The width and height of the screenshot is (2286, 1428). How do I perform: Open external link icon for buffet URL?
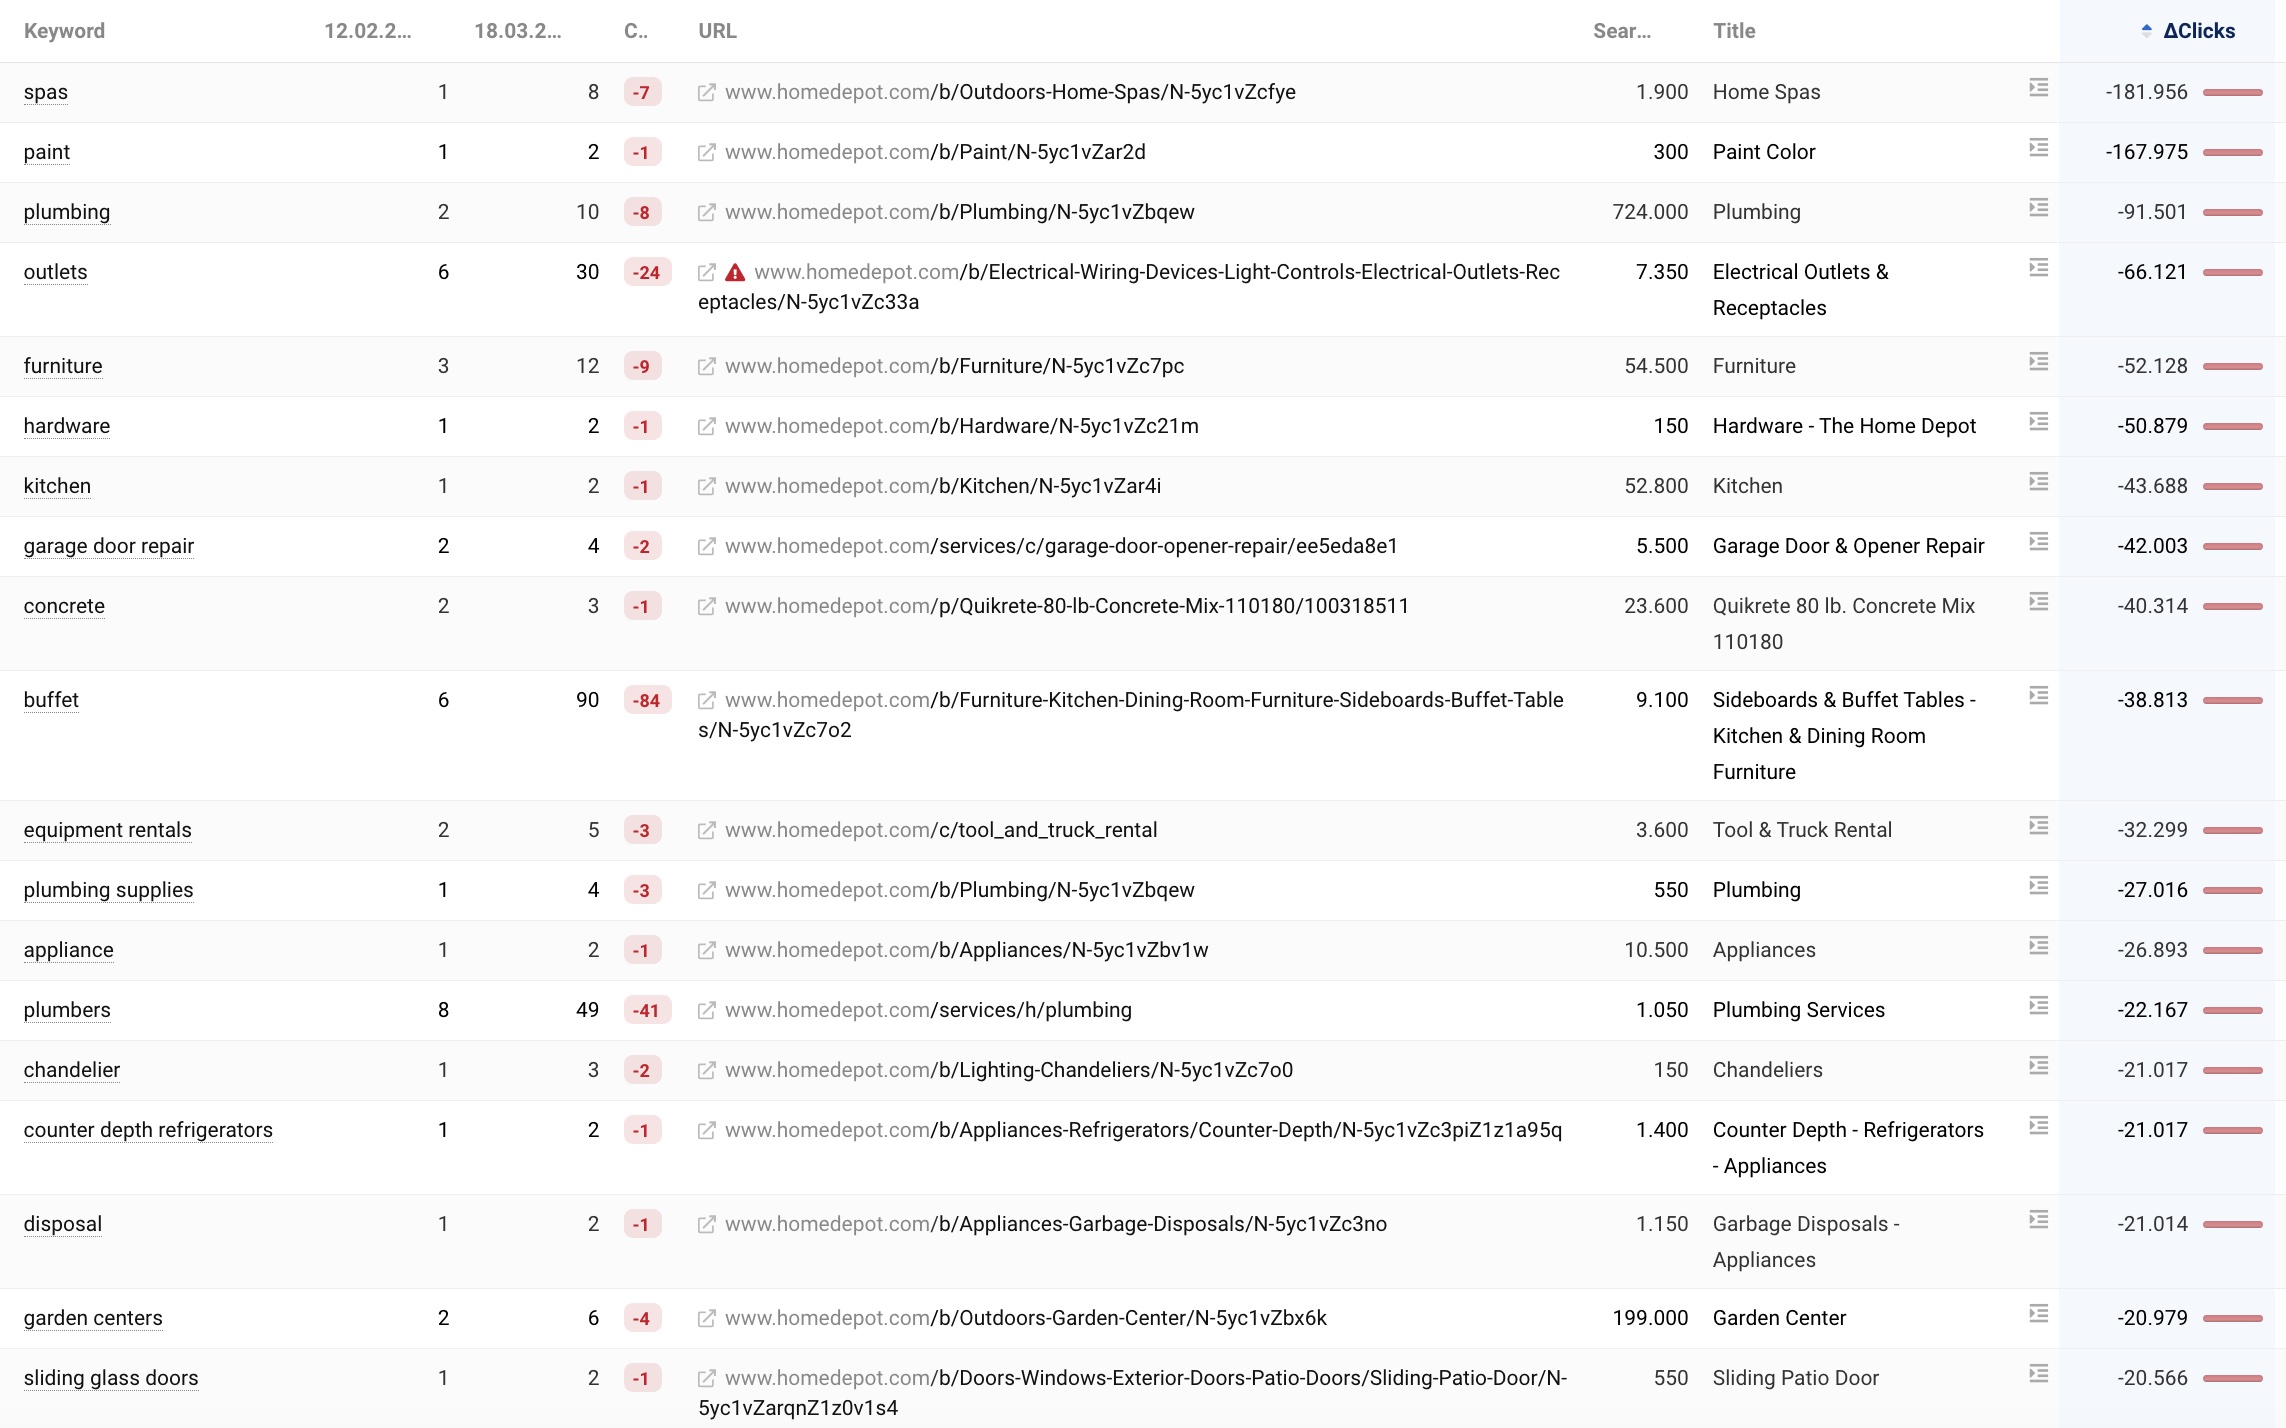706,700
